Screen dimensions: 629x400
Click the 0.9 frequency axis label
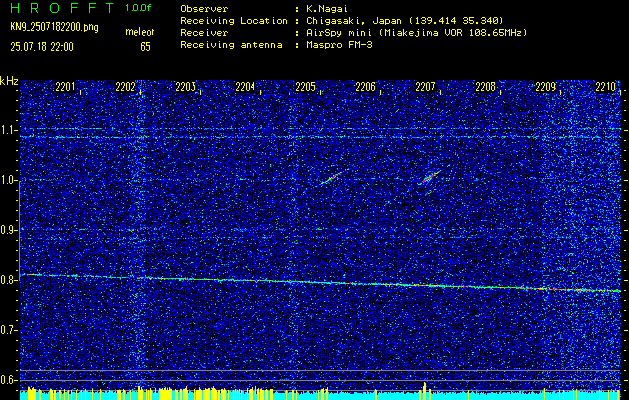pyautogui.click(x=8, y=230)
